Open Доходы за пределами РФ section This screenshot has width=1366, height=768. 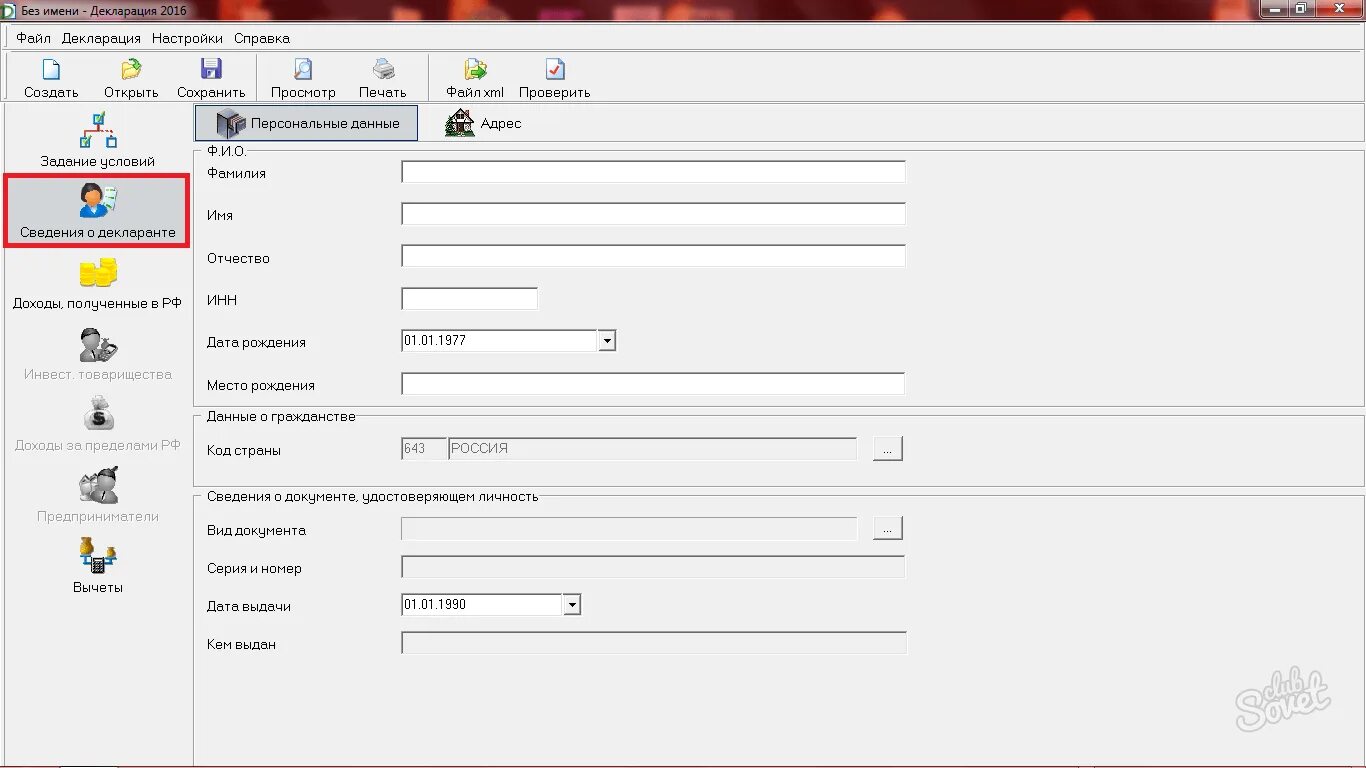(97, 425)
